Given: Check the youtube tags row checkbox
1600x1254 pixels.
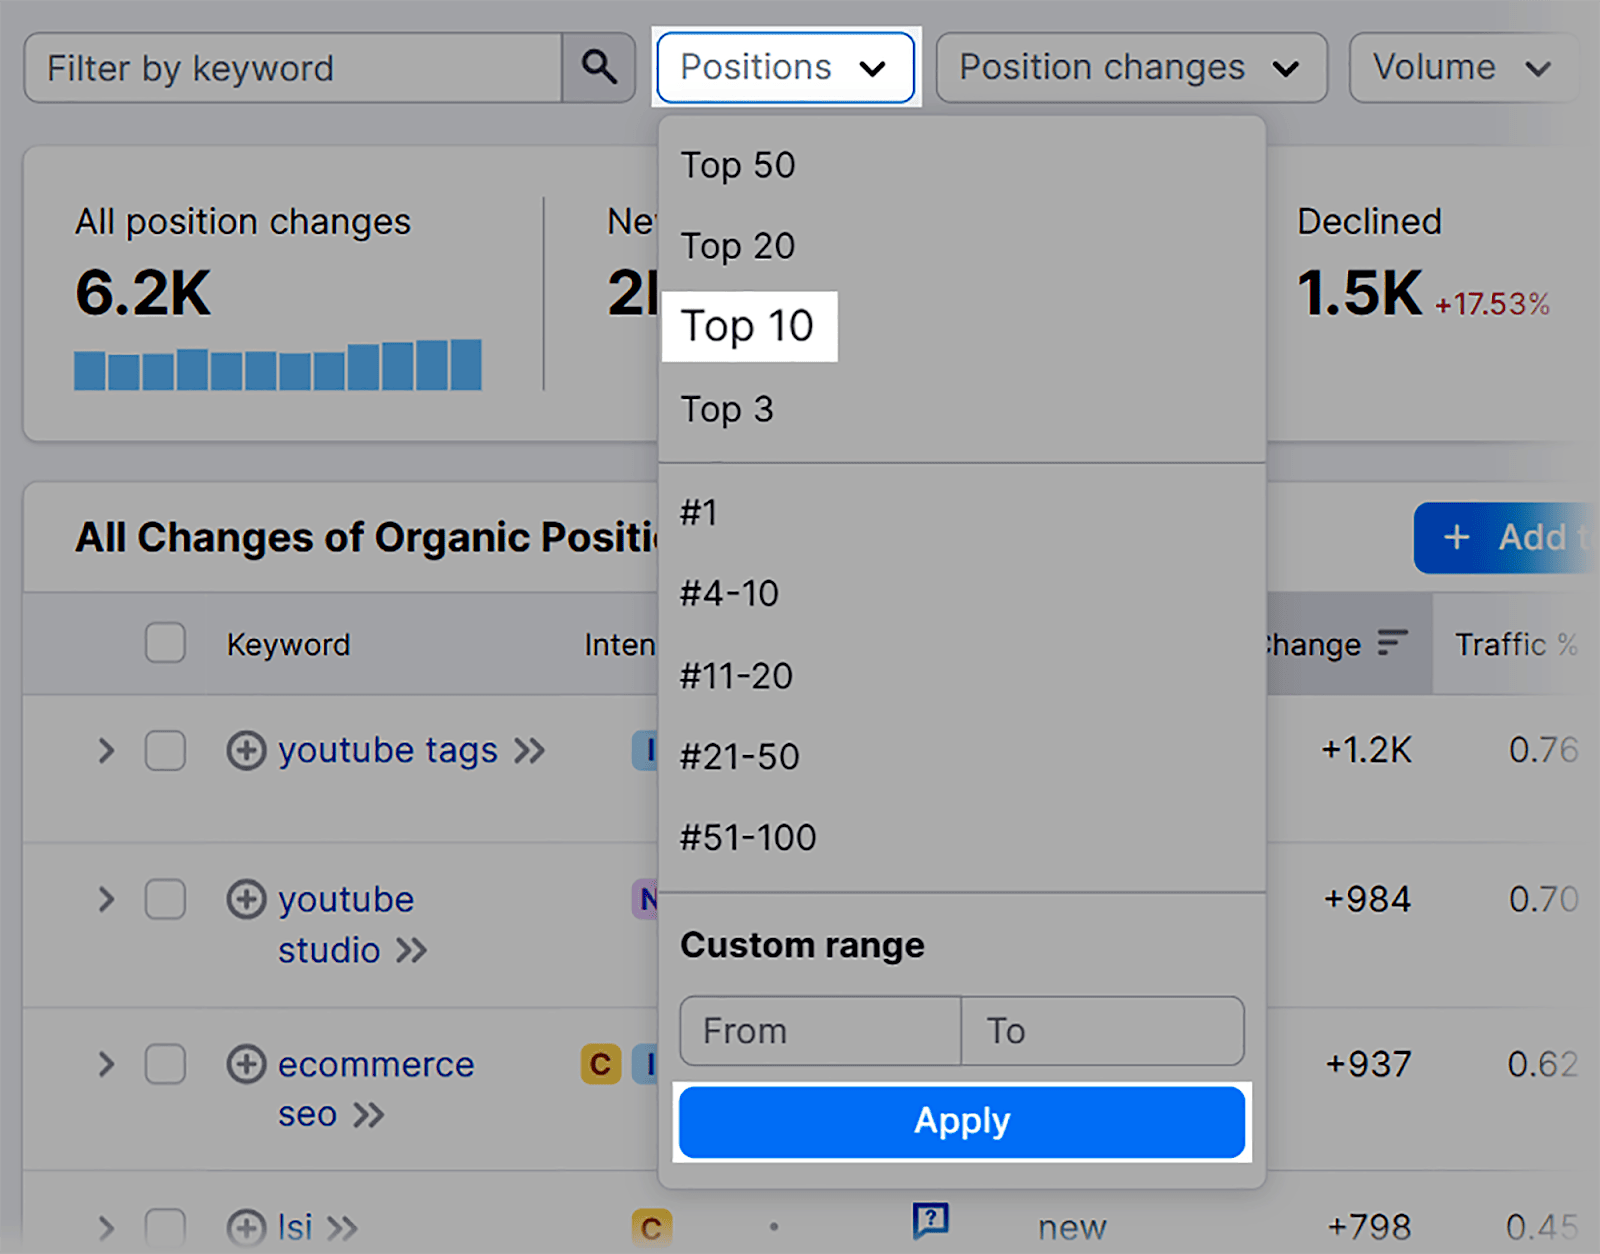Looking at the screenshot, I should 165,750.
